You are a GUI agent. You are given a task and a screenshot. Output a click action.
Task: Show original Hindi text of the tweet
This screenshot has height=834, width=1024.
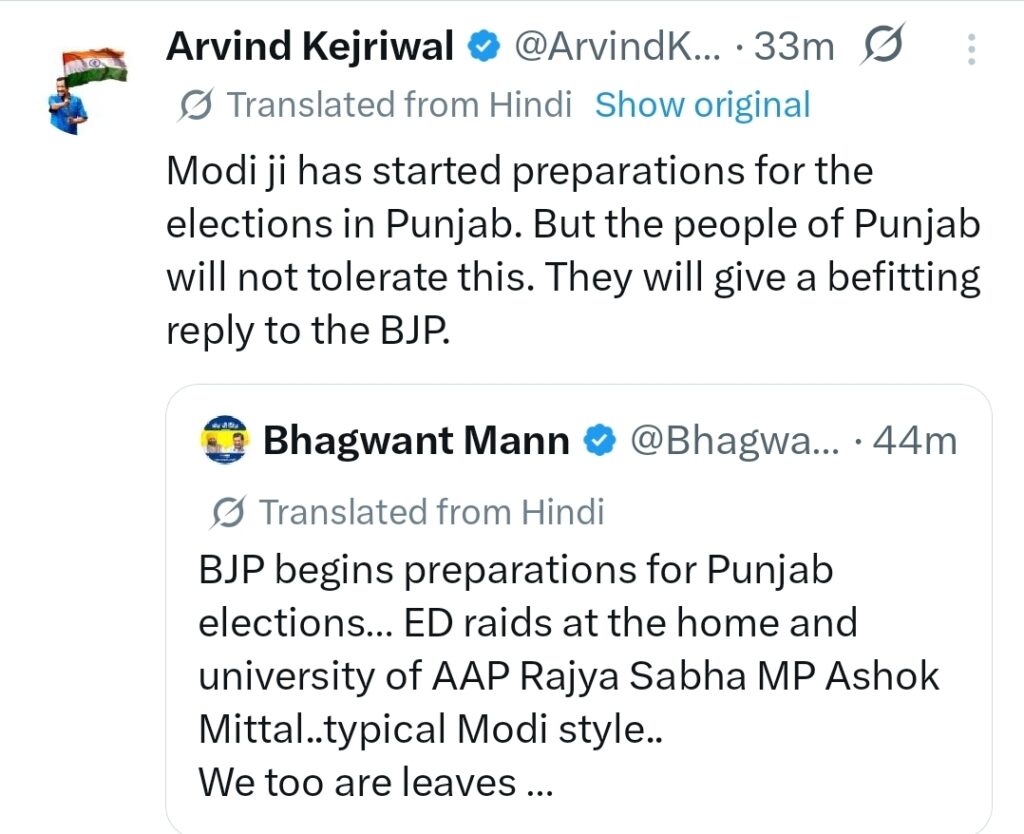pyautogui.click(x=702, y=104)
